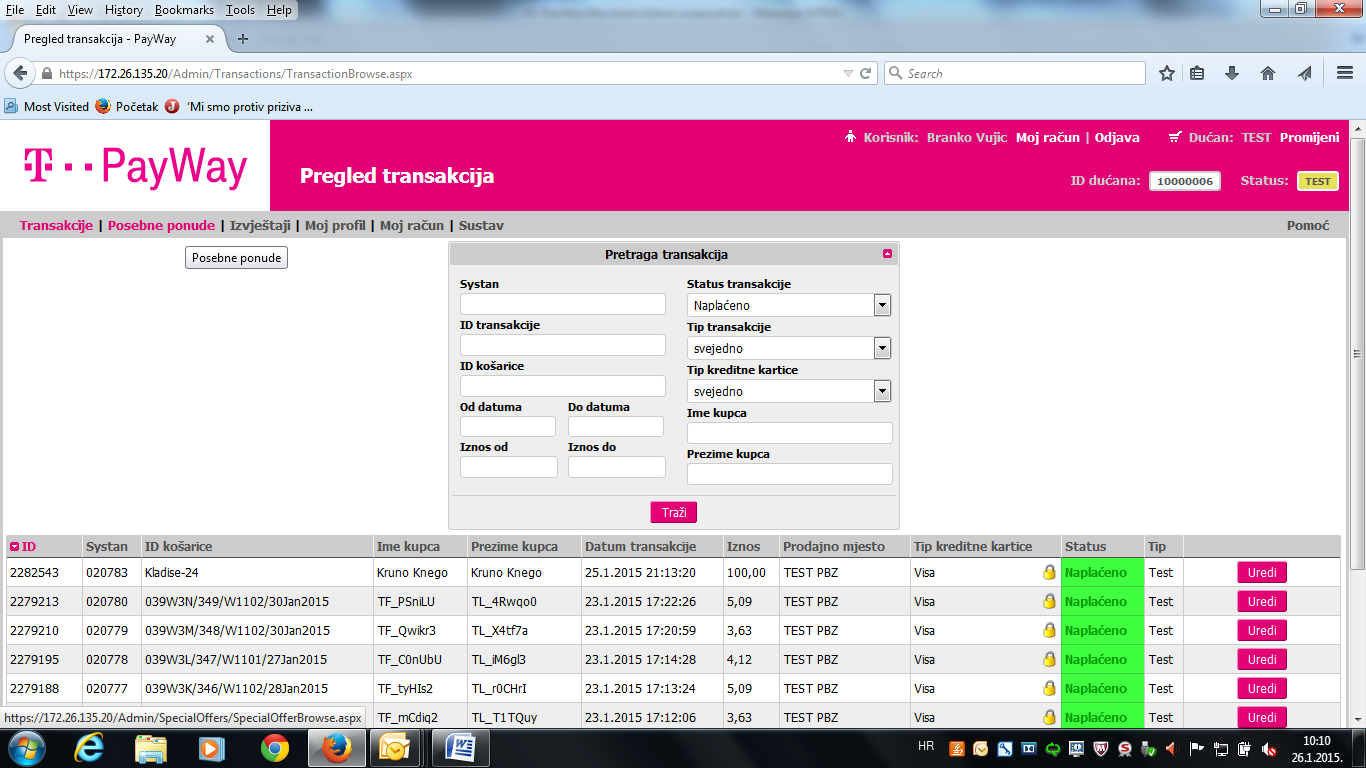Open new browser tab with plus icon
The height and width of the screenshot is (768, 1366).
click(242, 39)
